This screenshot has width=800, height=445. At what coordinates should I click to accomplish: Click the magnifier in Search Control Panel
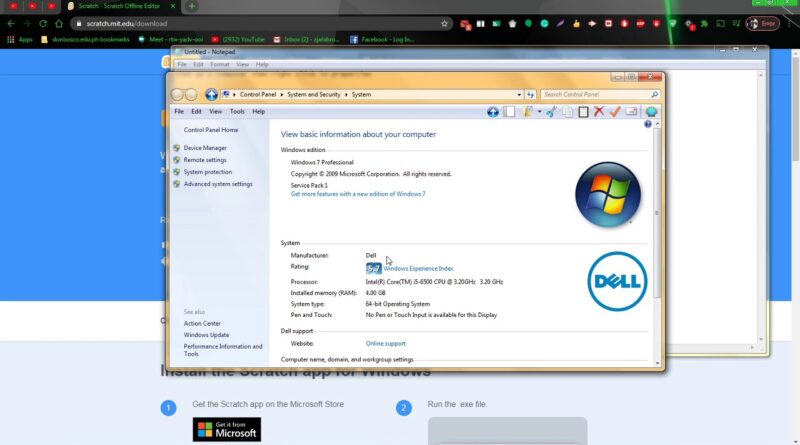coord(655,94)
